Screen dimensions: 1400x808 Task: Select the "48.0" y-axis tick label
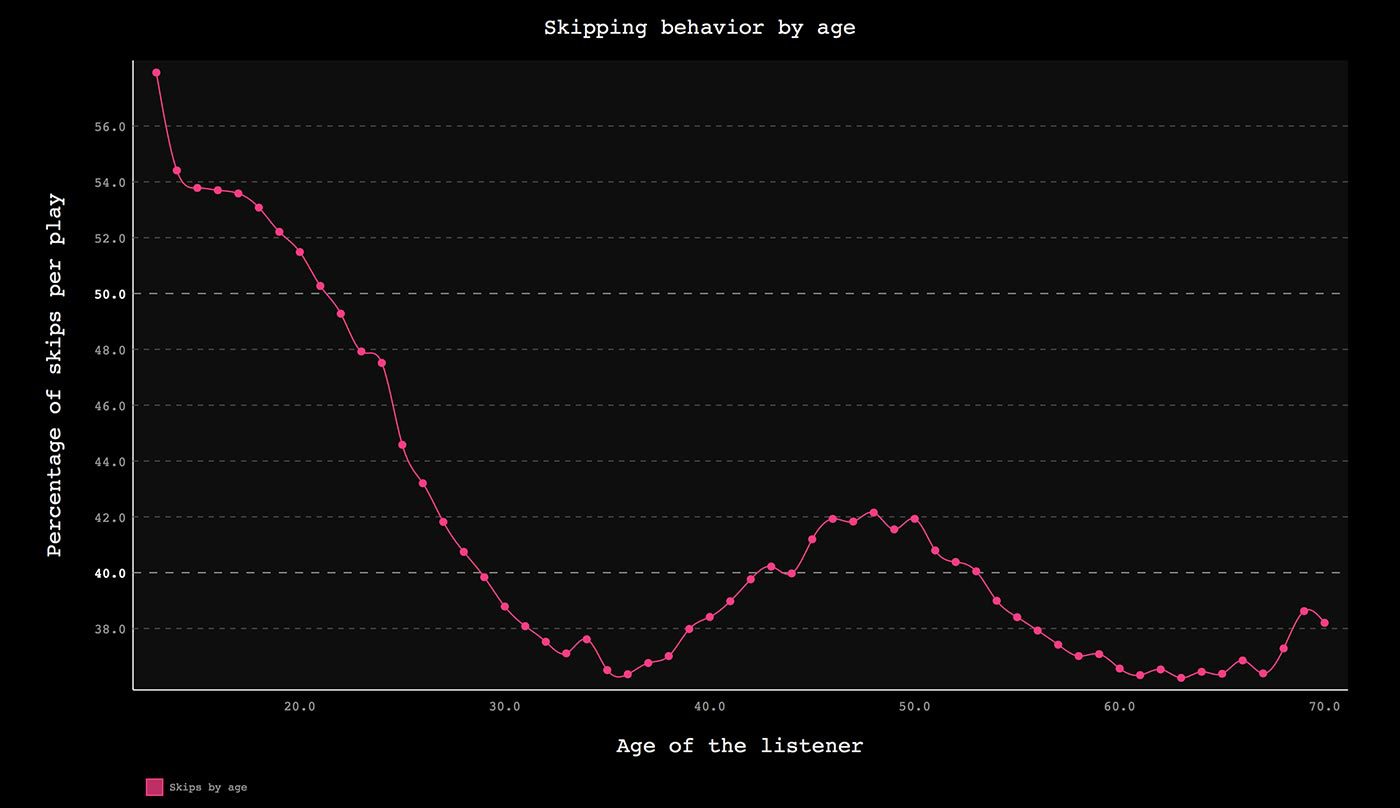pos(111,350)
